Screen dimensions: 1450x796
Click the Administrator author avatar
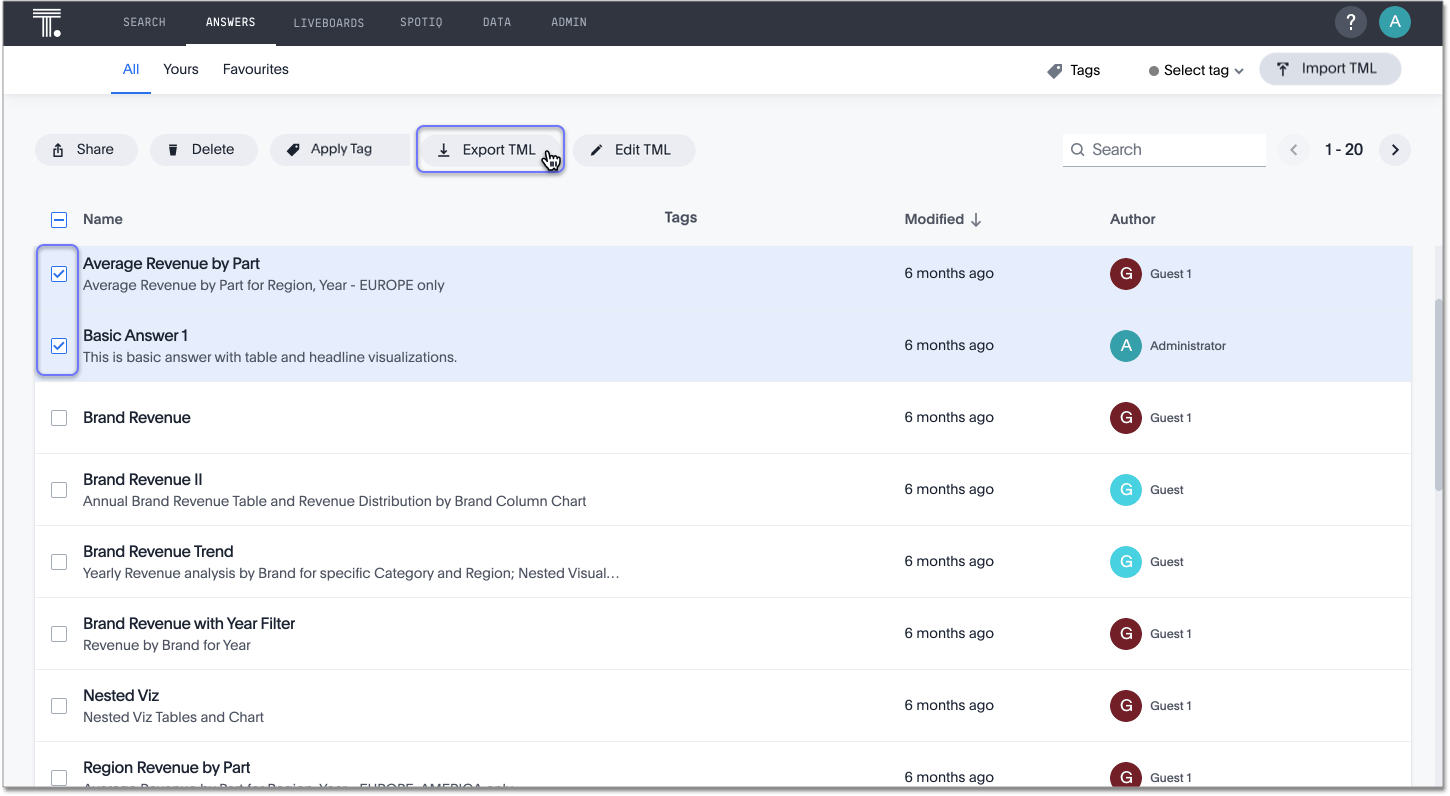click(x=1126, y=346)
